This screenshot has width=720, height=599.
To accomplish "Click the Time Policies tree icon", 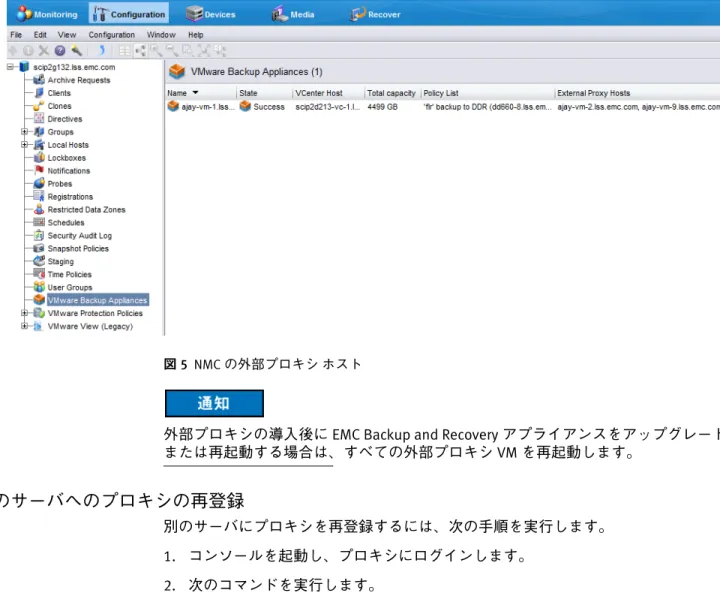I will click(x=39, y=274).
